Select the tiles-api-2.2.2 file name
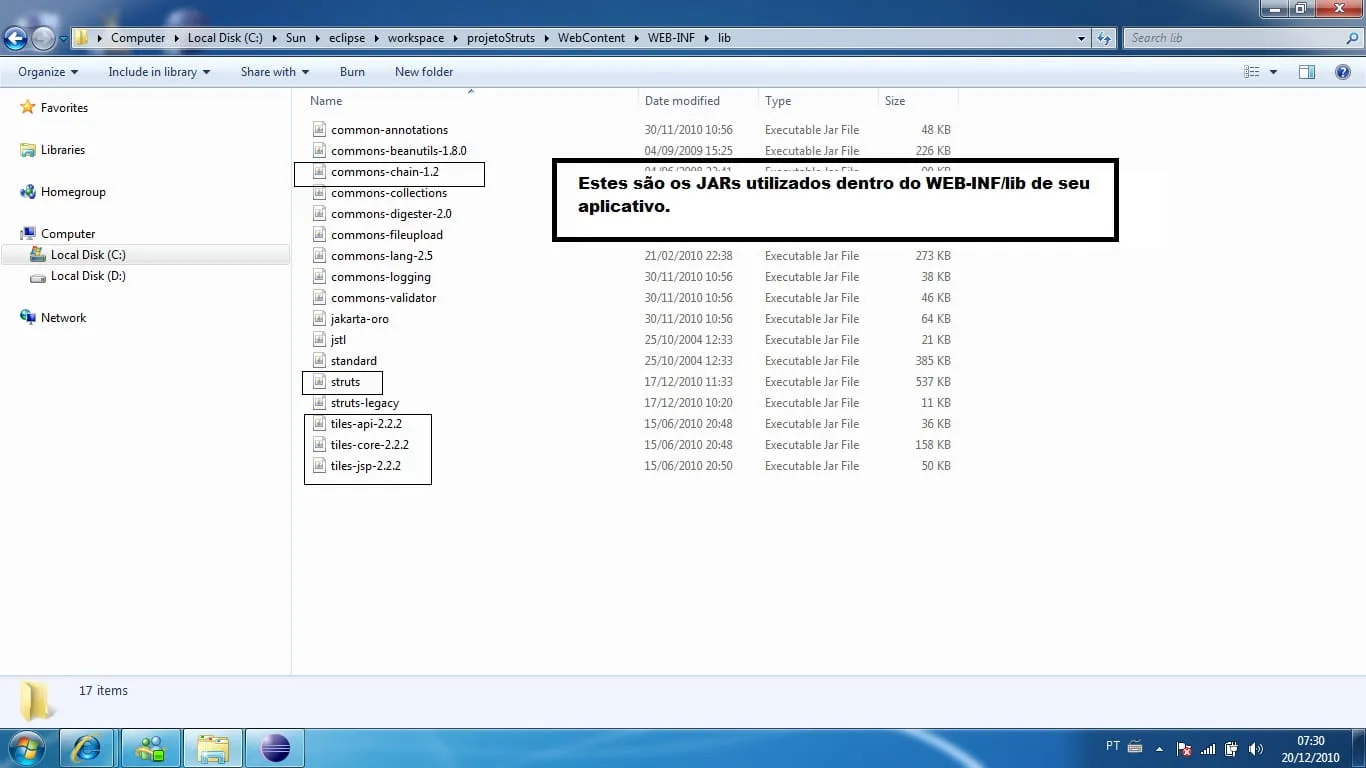This screenshot has height=768, width=1366. coord(366,424)
